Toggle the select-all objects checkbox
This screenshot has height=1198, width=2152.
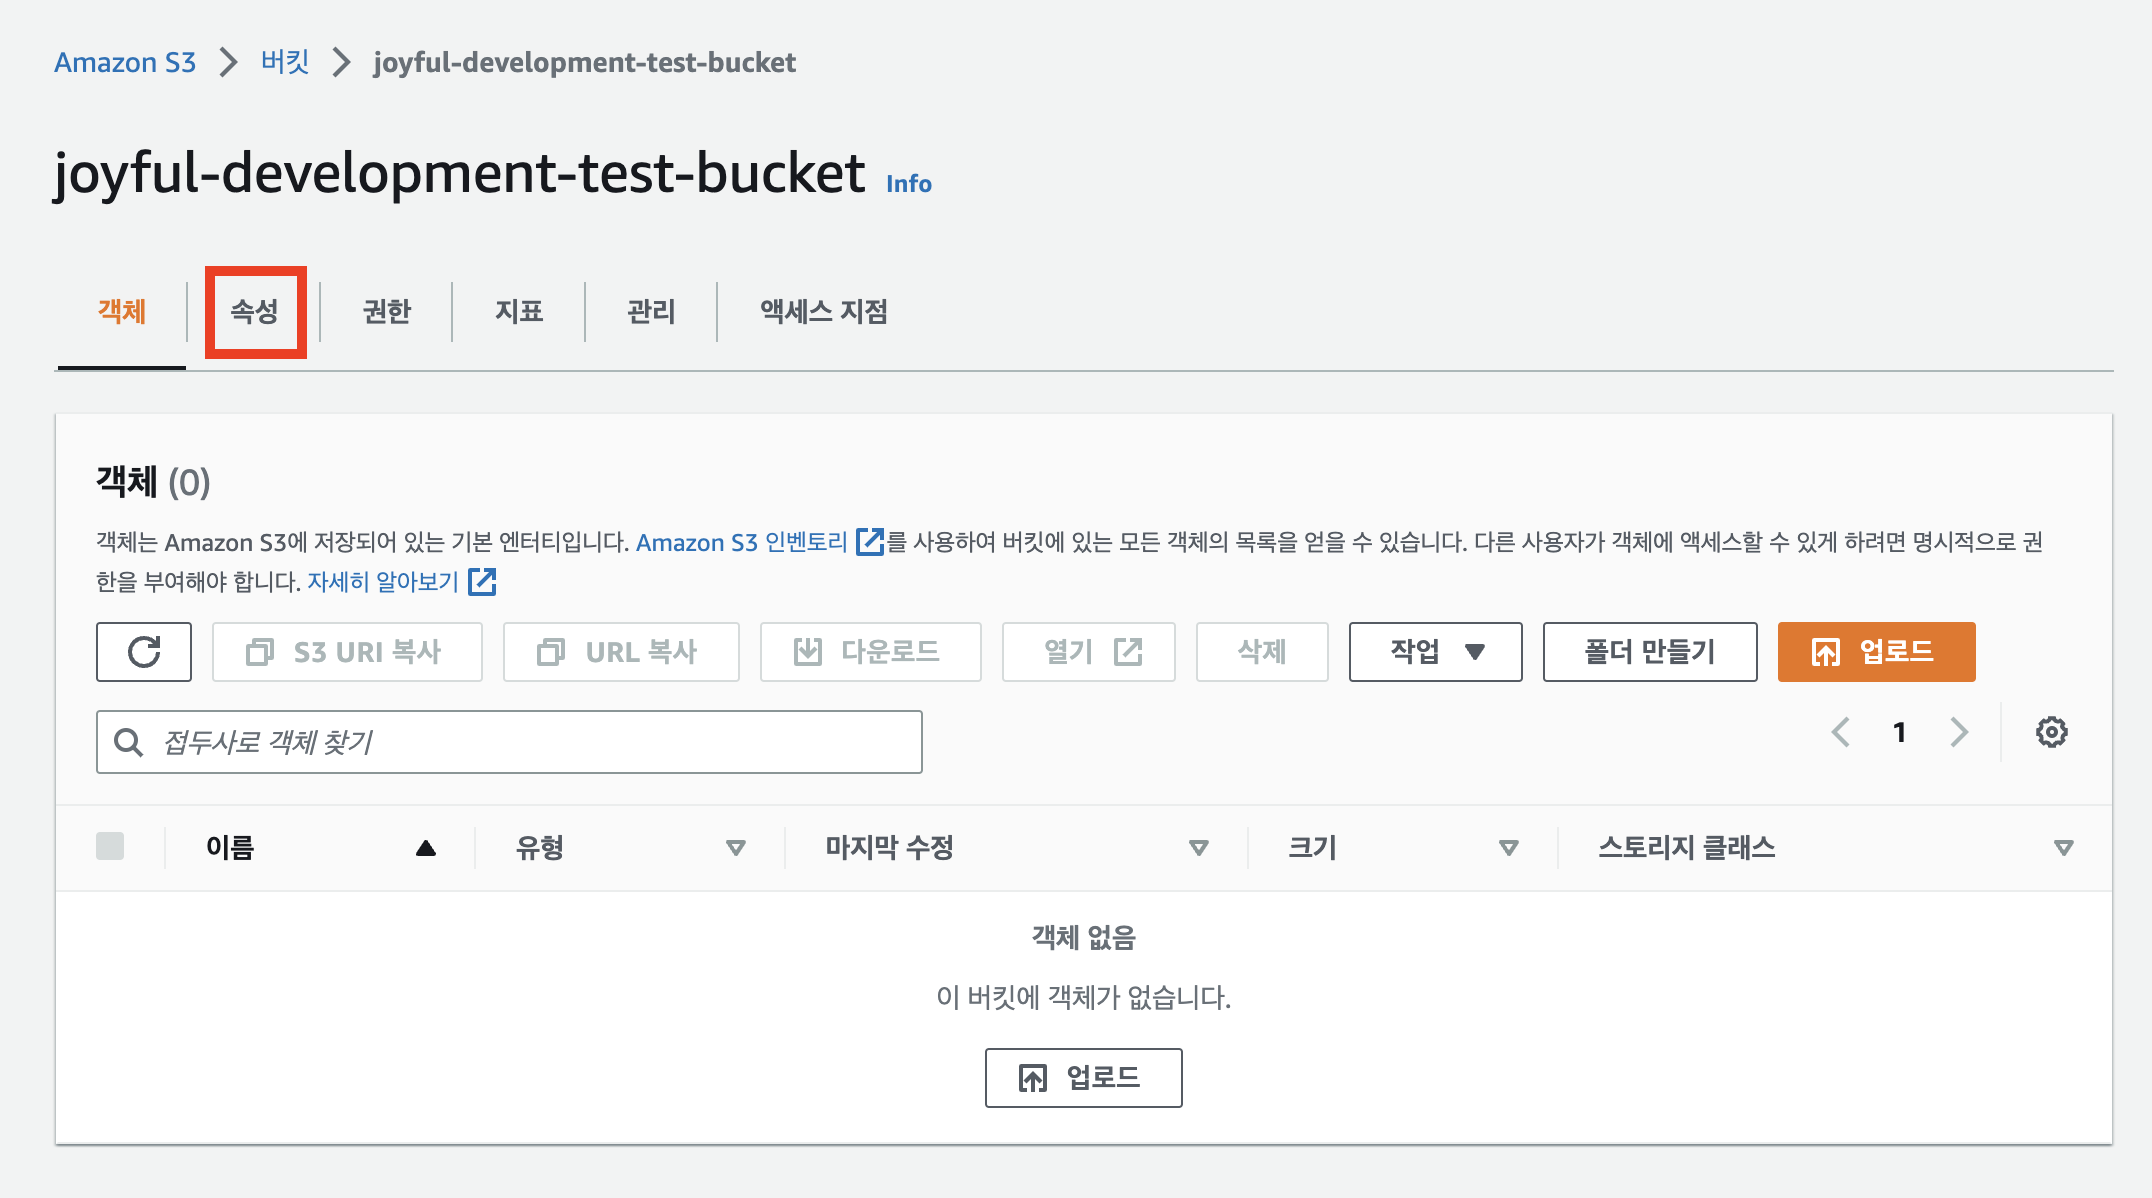tap(110, 846)
